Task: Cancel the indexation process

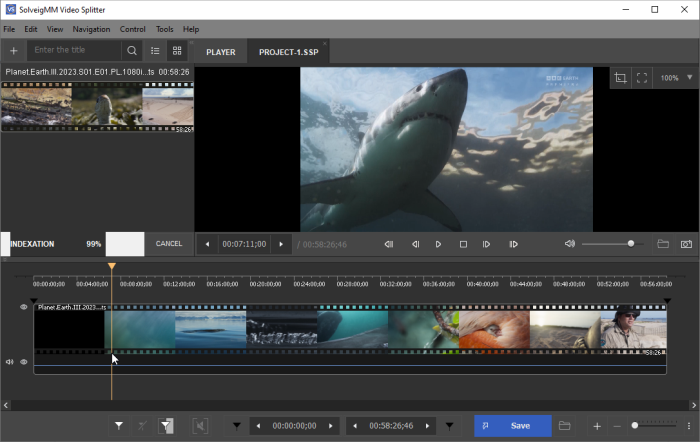Action: tap(169, 244)
